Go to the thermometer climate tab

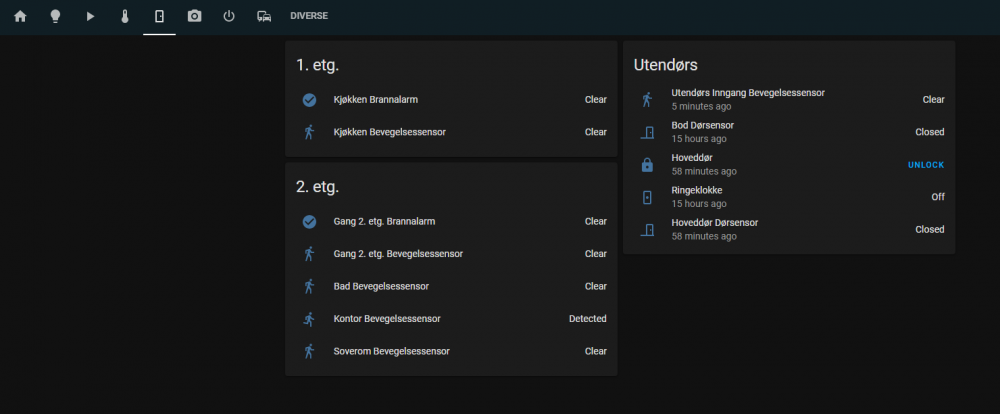(x=125, y=16)
